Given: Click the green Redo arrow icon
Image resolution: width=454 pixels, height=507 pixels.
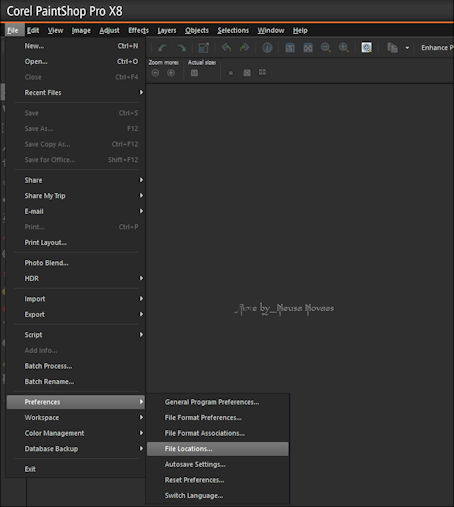Looking at the screenshot, I should [244, 48].
